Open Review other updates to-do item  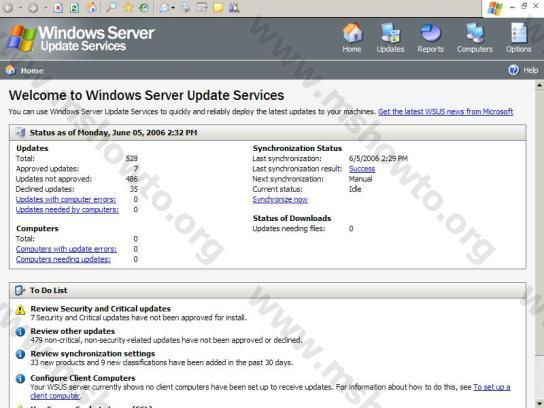click(x=73, y=331)
